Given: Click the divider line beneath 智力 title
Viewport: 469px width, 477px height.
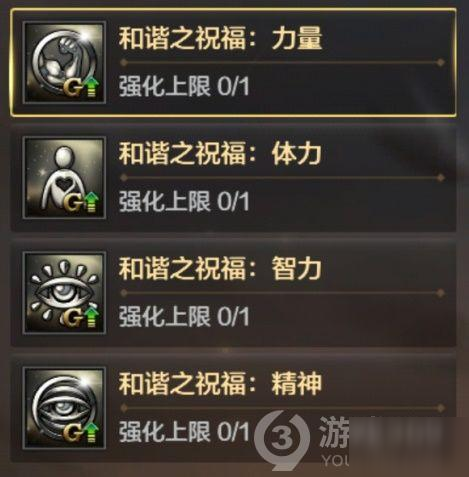Looking at the screenshot, I should point(282,293).
